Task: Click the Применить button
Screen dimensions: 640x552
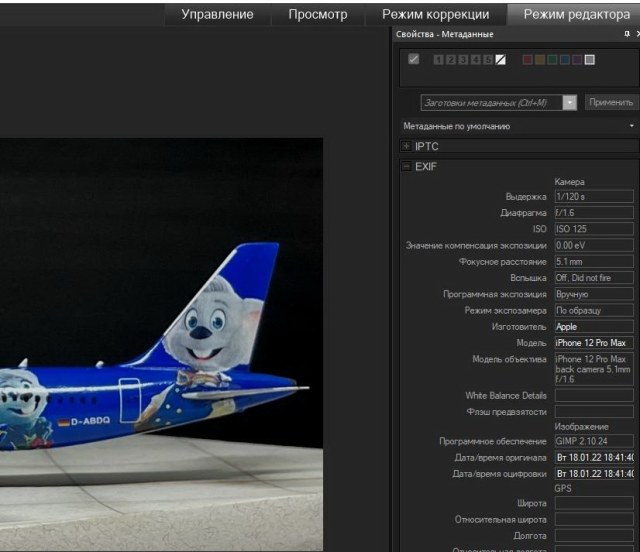Action: [x=610, y=102]
